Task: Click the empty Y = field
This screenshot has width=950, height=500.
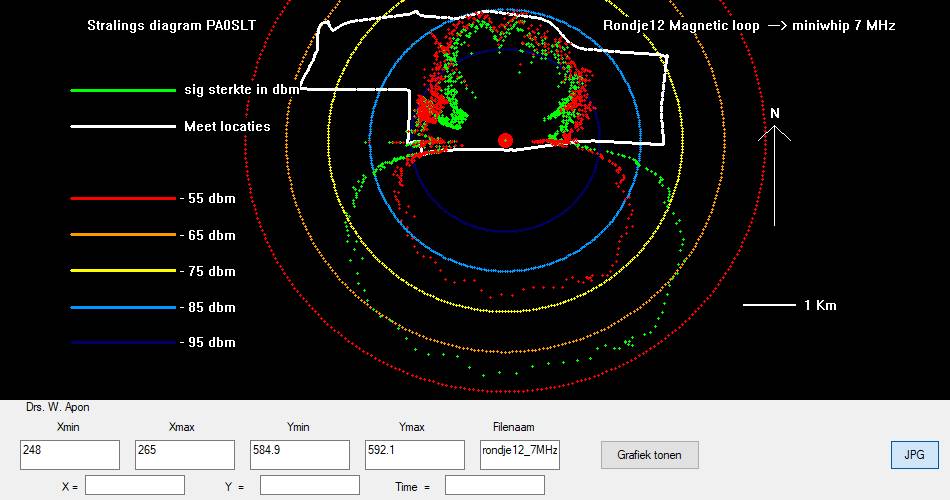Action: (x=310, y=485)
